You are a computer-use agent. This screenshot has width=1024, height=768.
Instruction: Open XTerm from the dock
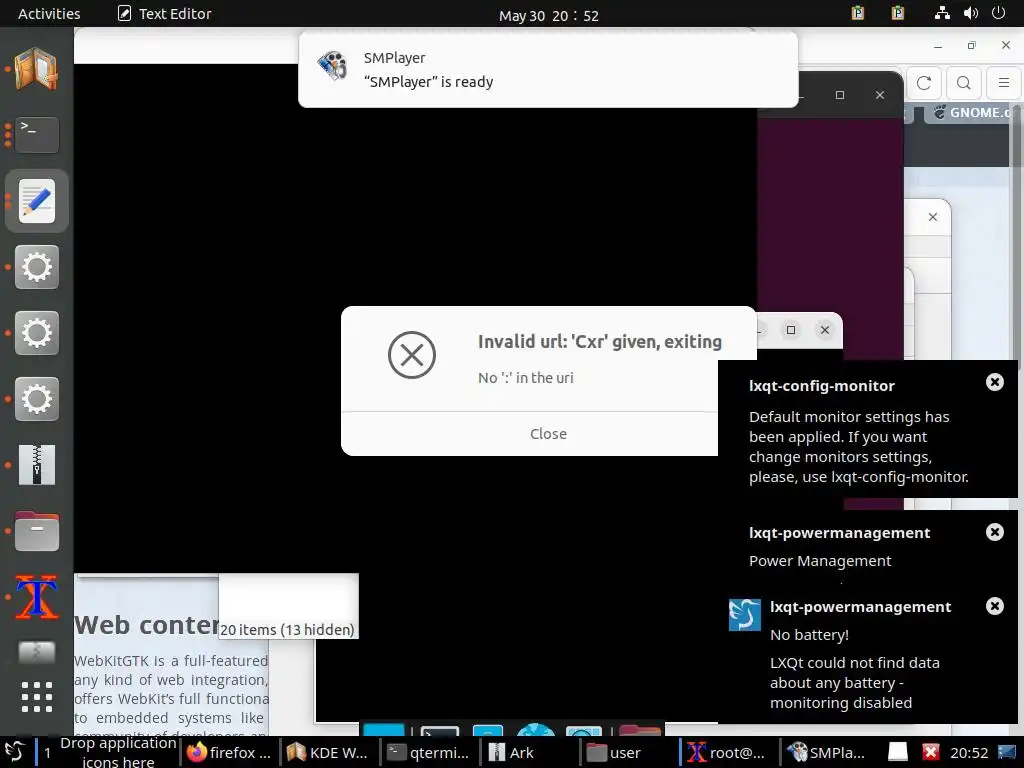37,597
